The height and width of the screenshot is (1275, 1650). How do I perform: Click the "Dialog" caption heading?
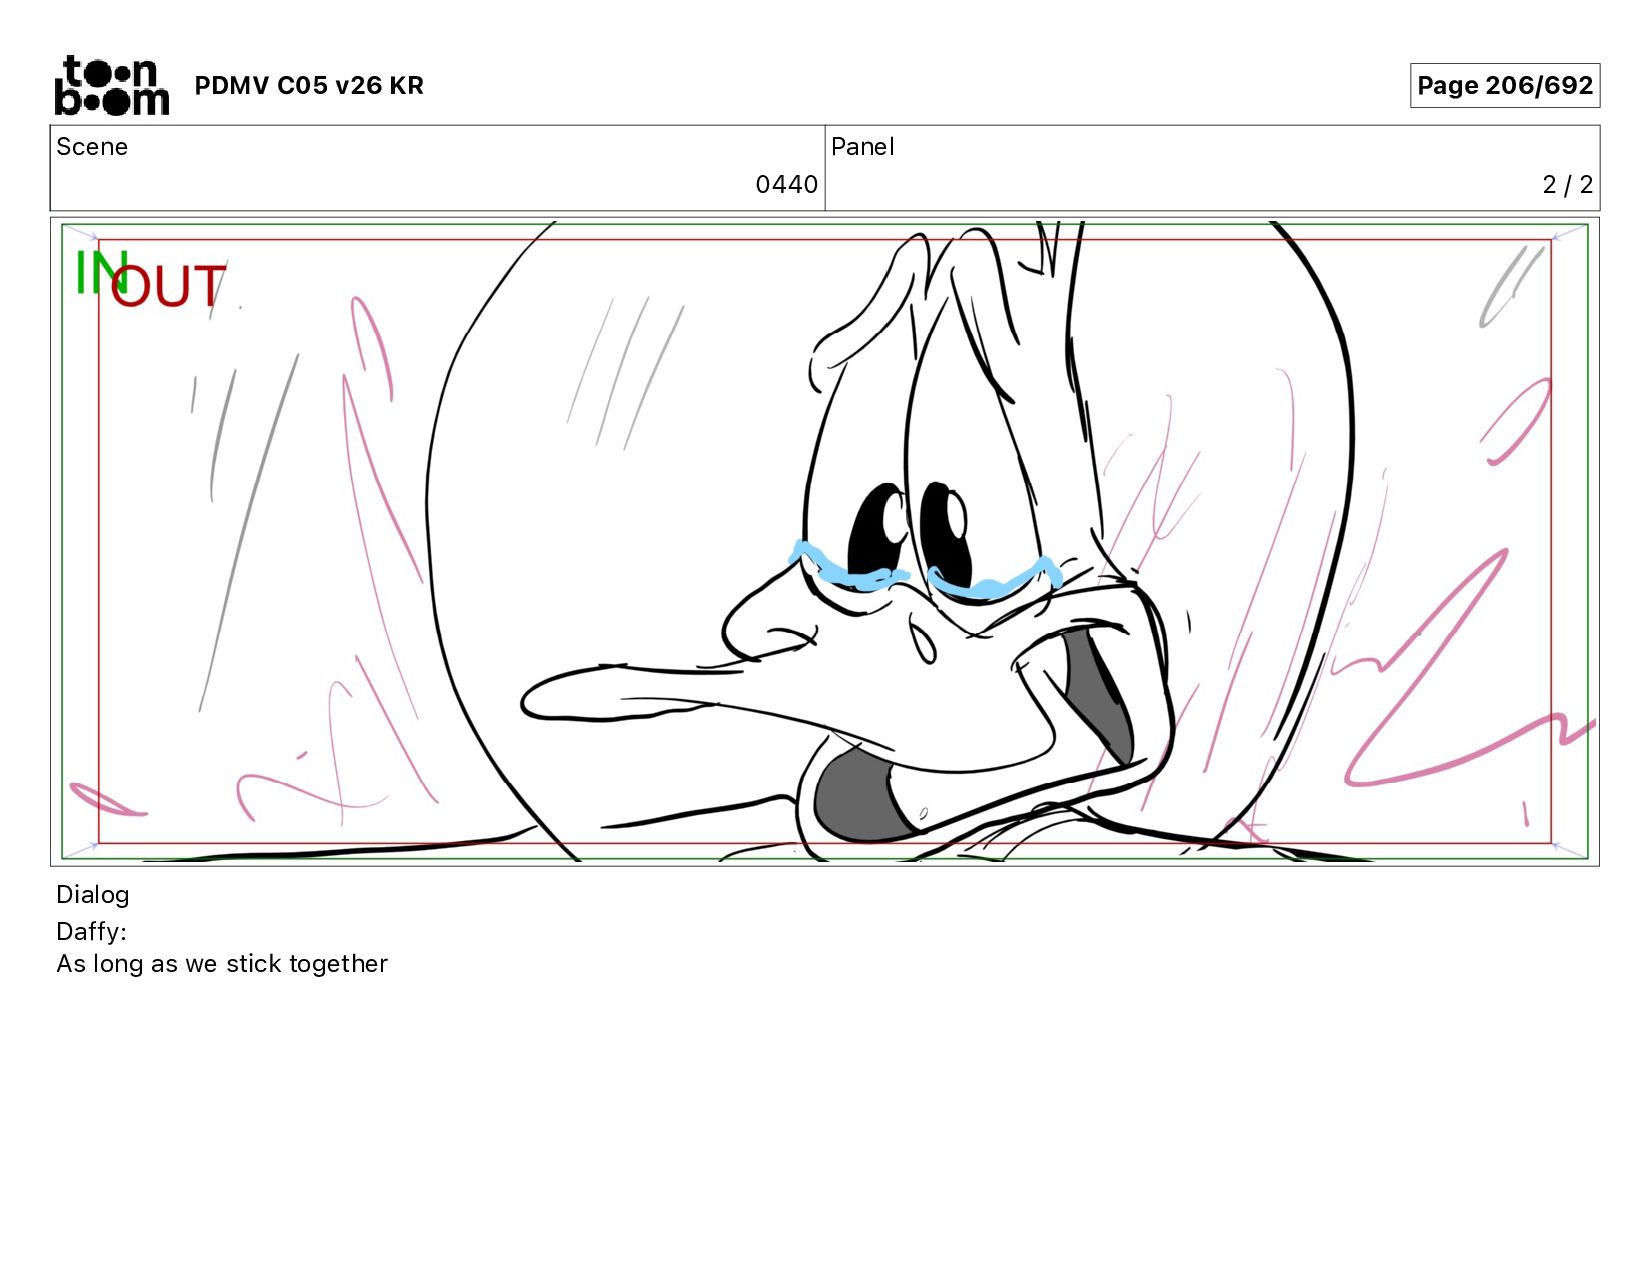click(x=92, y=895)
